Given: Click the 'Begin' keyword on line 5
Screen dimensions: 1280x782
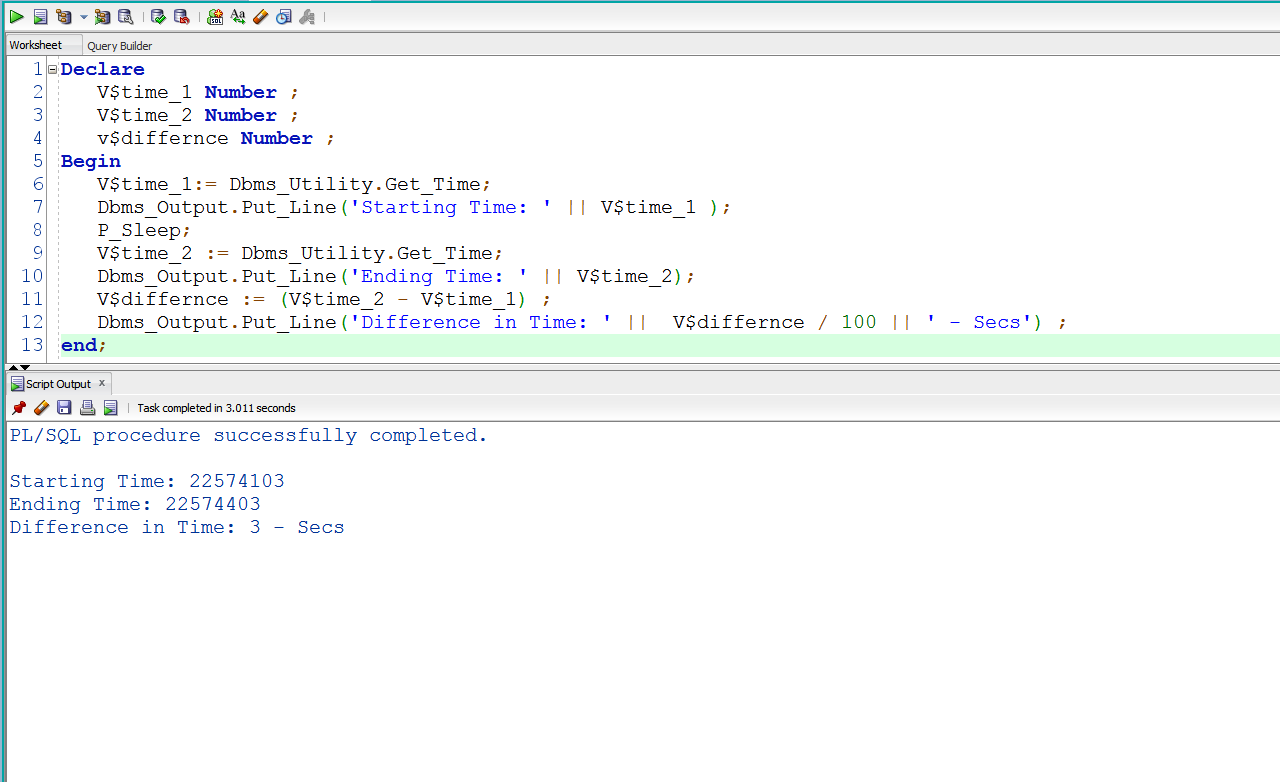Looking at the screenshot, I should [91, 161].
